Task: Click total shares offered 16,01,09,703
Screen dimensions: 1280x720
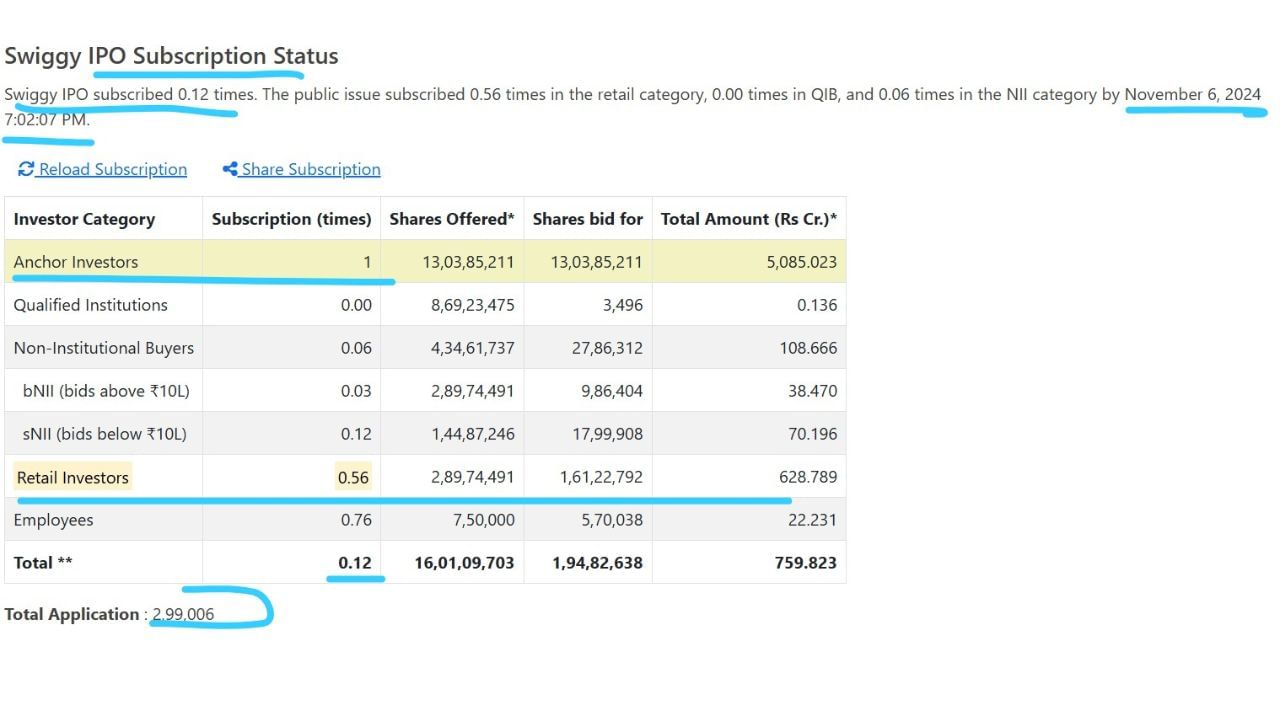Action: pos(465,563)
